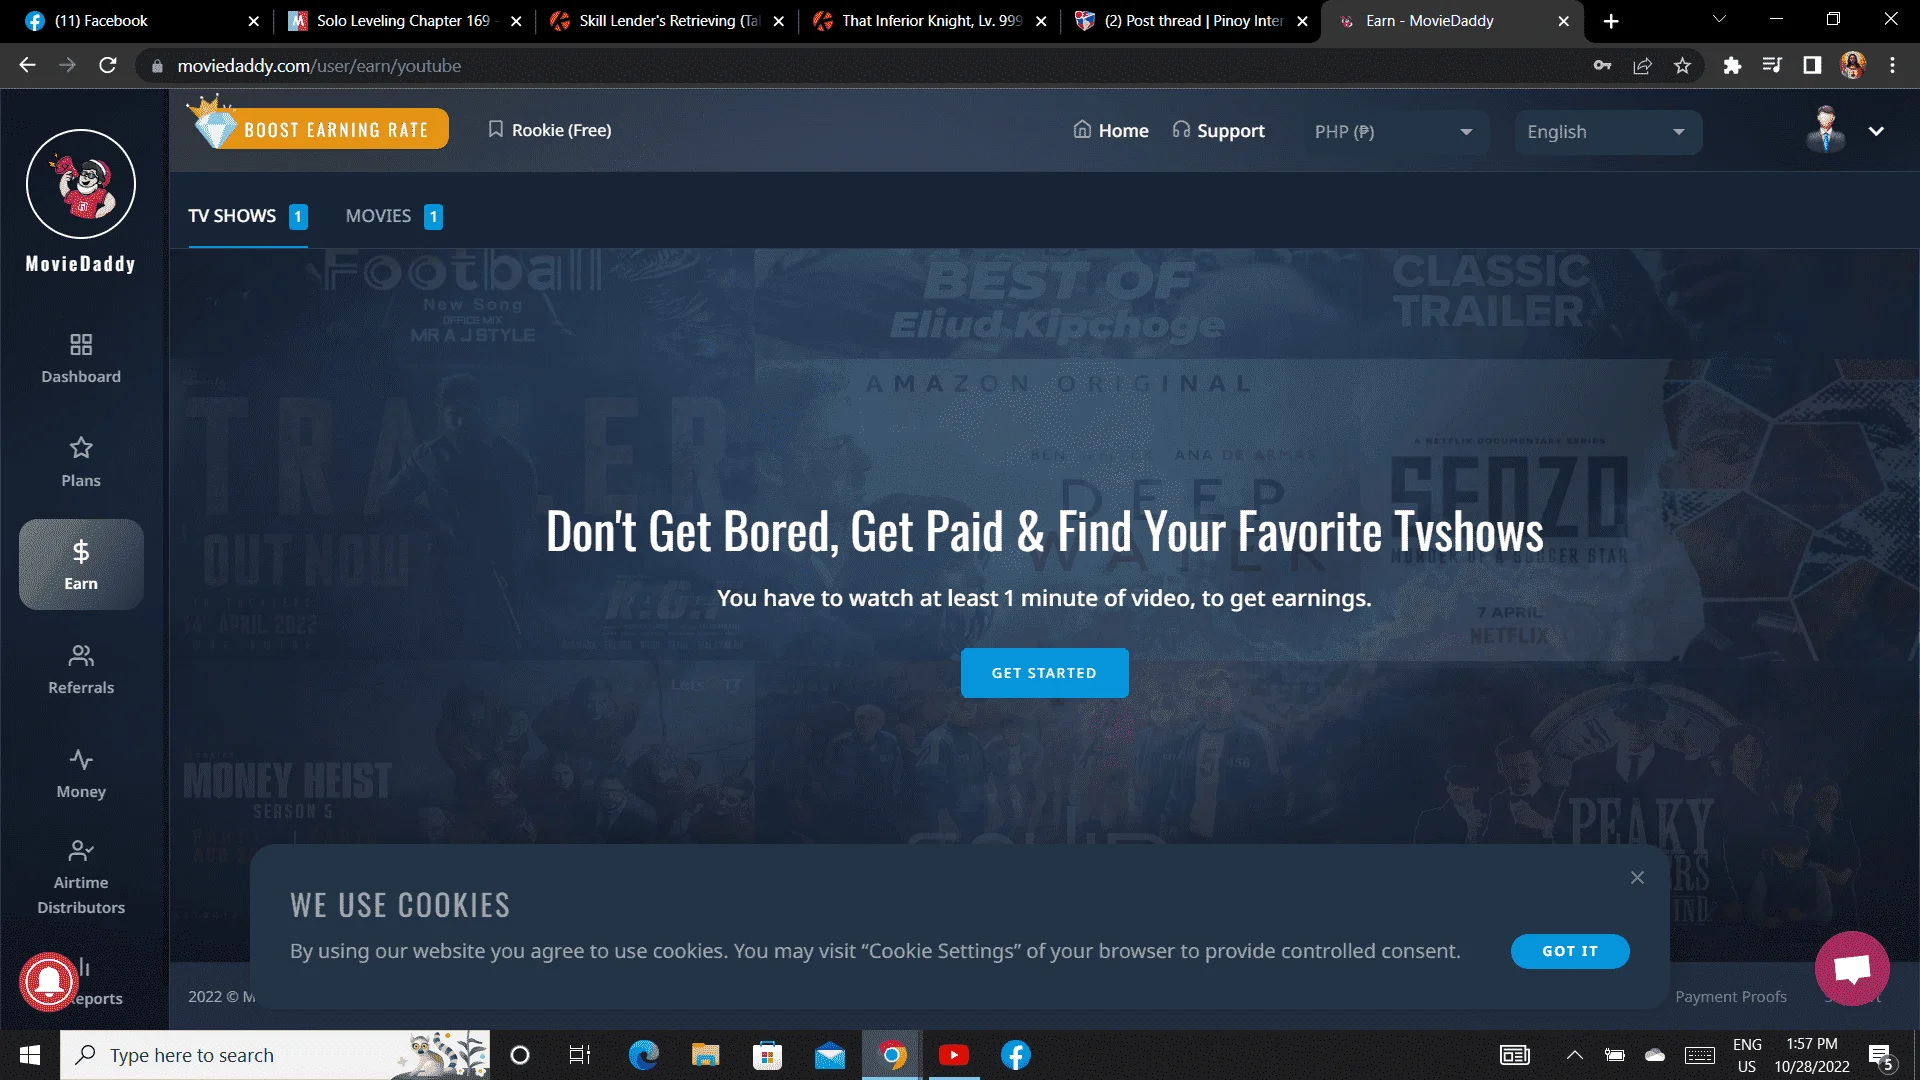Open the Windows Start menu

point(30,1055)
